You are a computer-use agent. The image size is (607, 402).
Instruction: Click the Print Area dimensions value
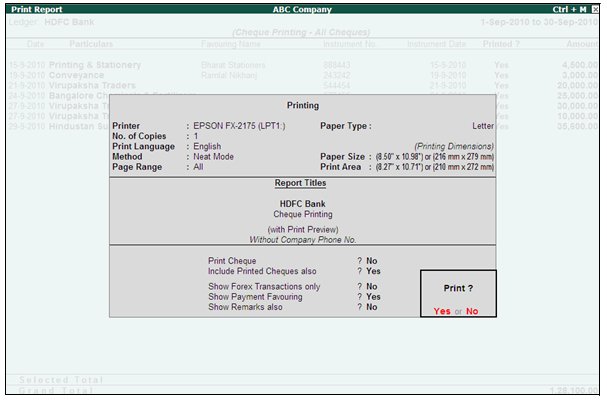[435, 167]
